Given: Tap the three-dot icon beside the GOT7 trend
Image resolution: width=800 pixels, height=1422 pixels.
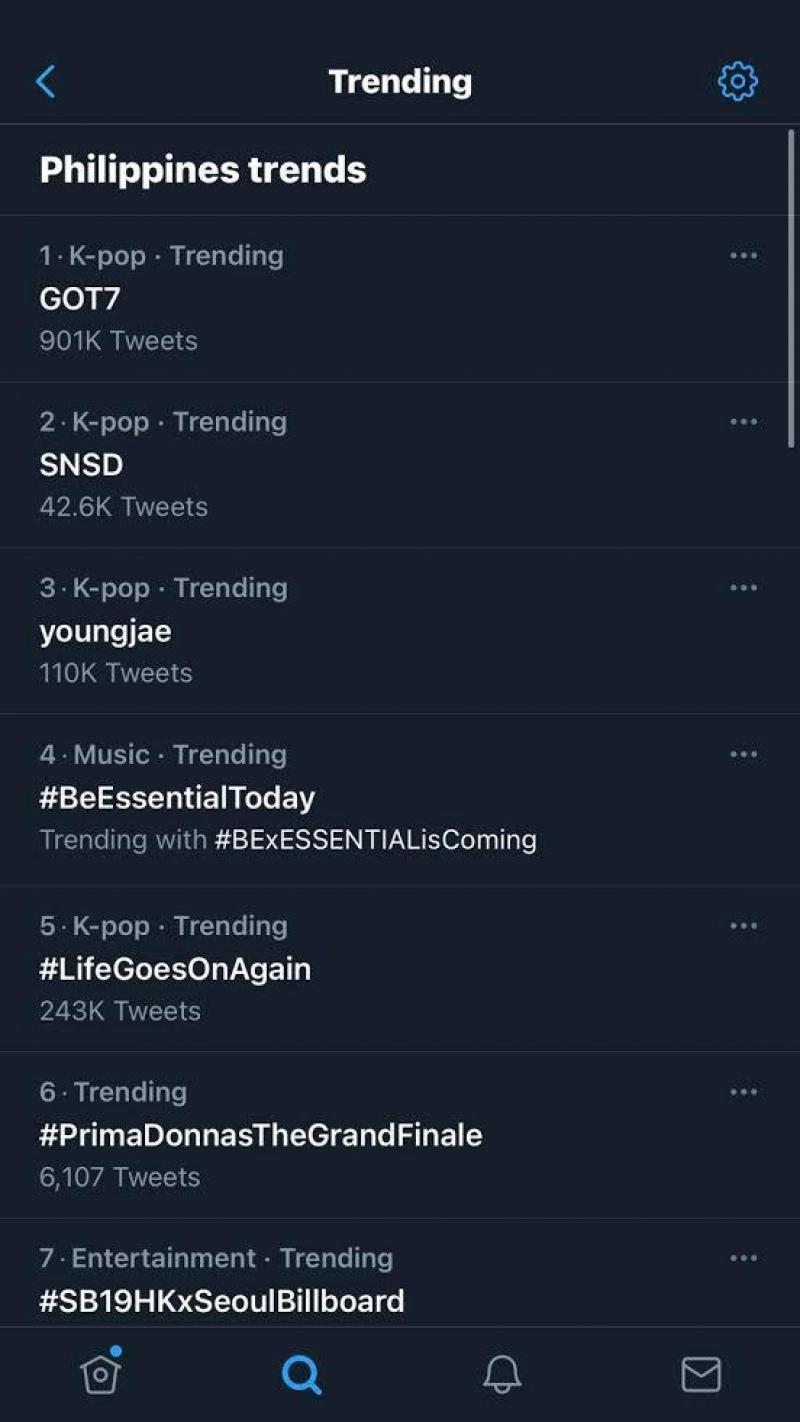Looking at the screenshot, I should [744, 255].
